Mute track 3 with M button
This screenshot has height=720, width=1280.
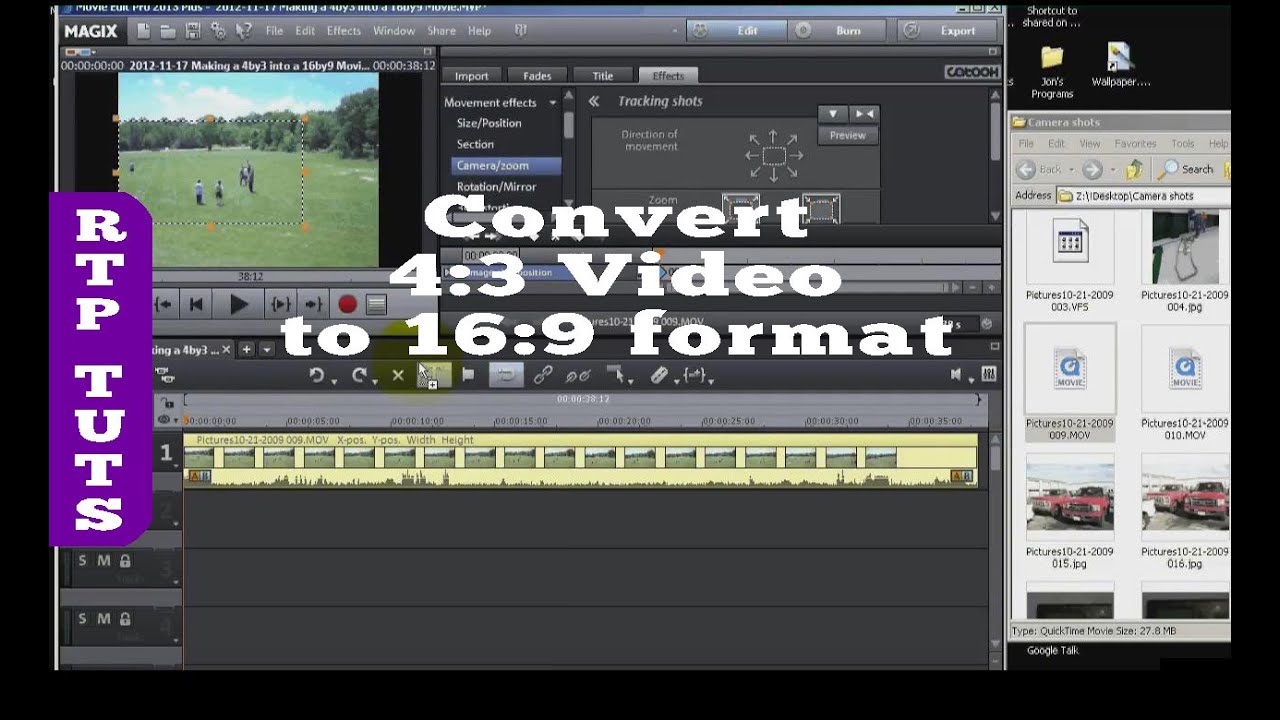click(x=103, y=561)
